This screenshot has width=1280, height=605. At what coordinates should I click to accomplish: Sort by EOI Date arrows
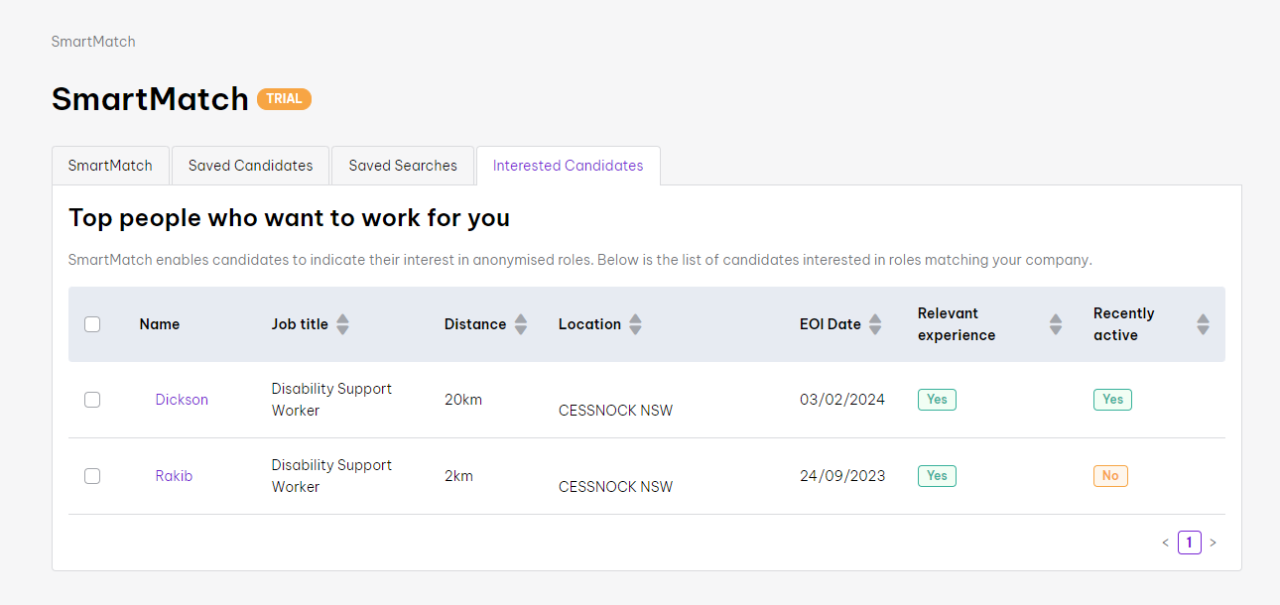click(x=875, y=324)
